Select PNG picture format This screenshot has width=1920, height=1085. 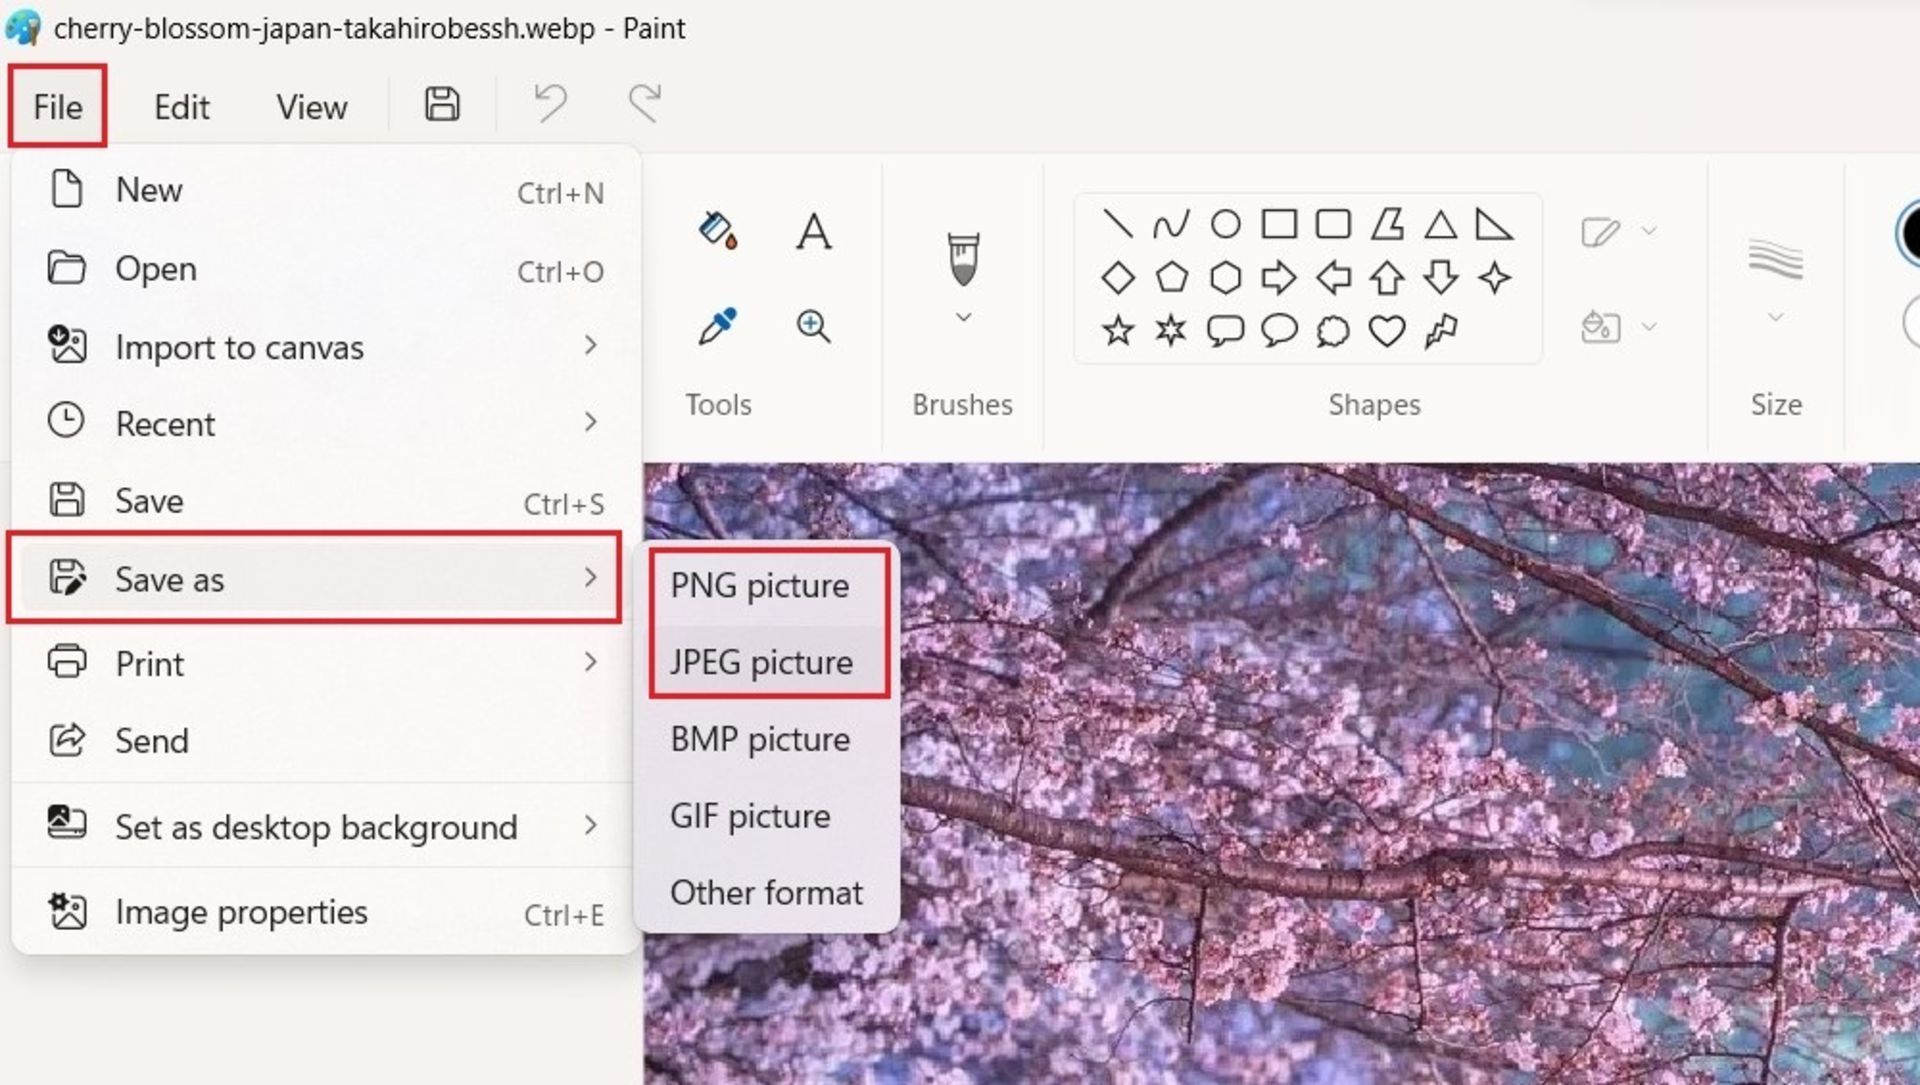coord(761,584)
